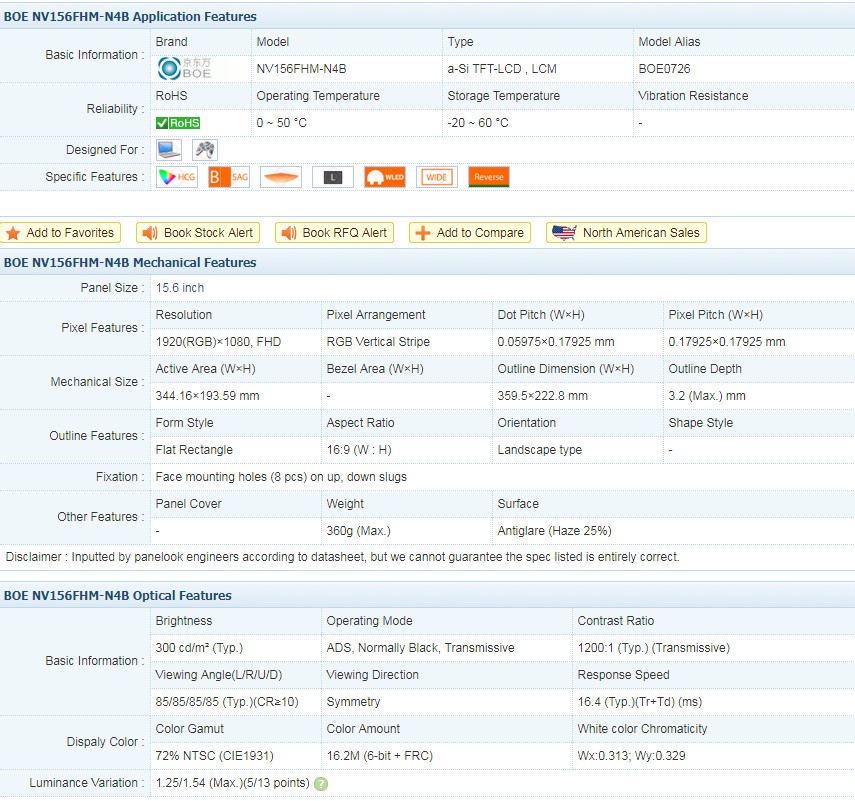Open North American Sales

click(x=626, y=233)
